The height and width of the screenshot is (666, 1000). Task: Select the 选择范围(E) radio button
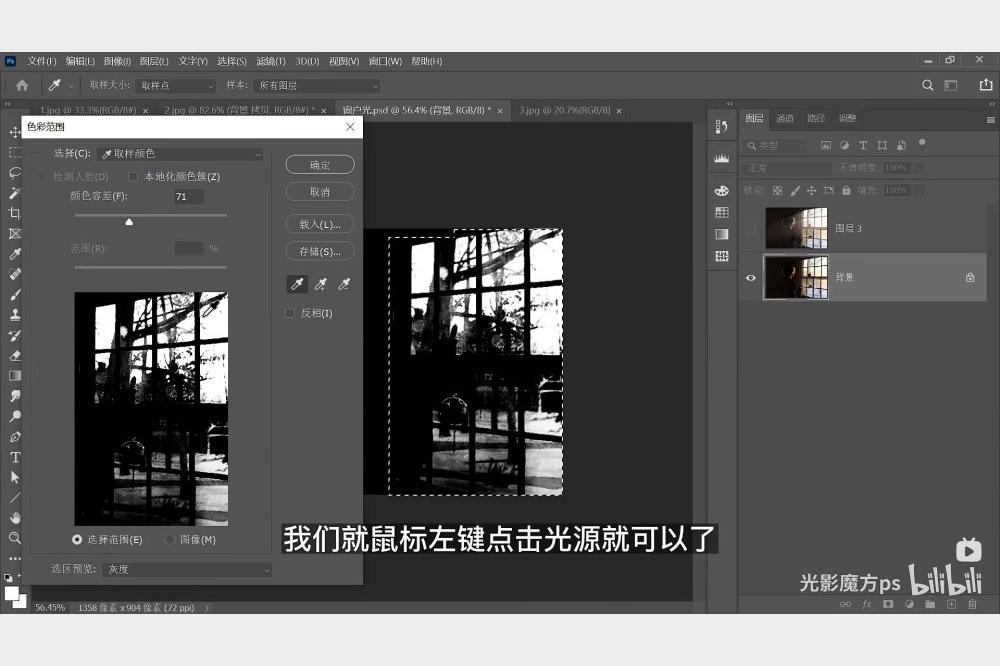77,540
